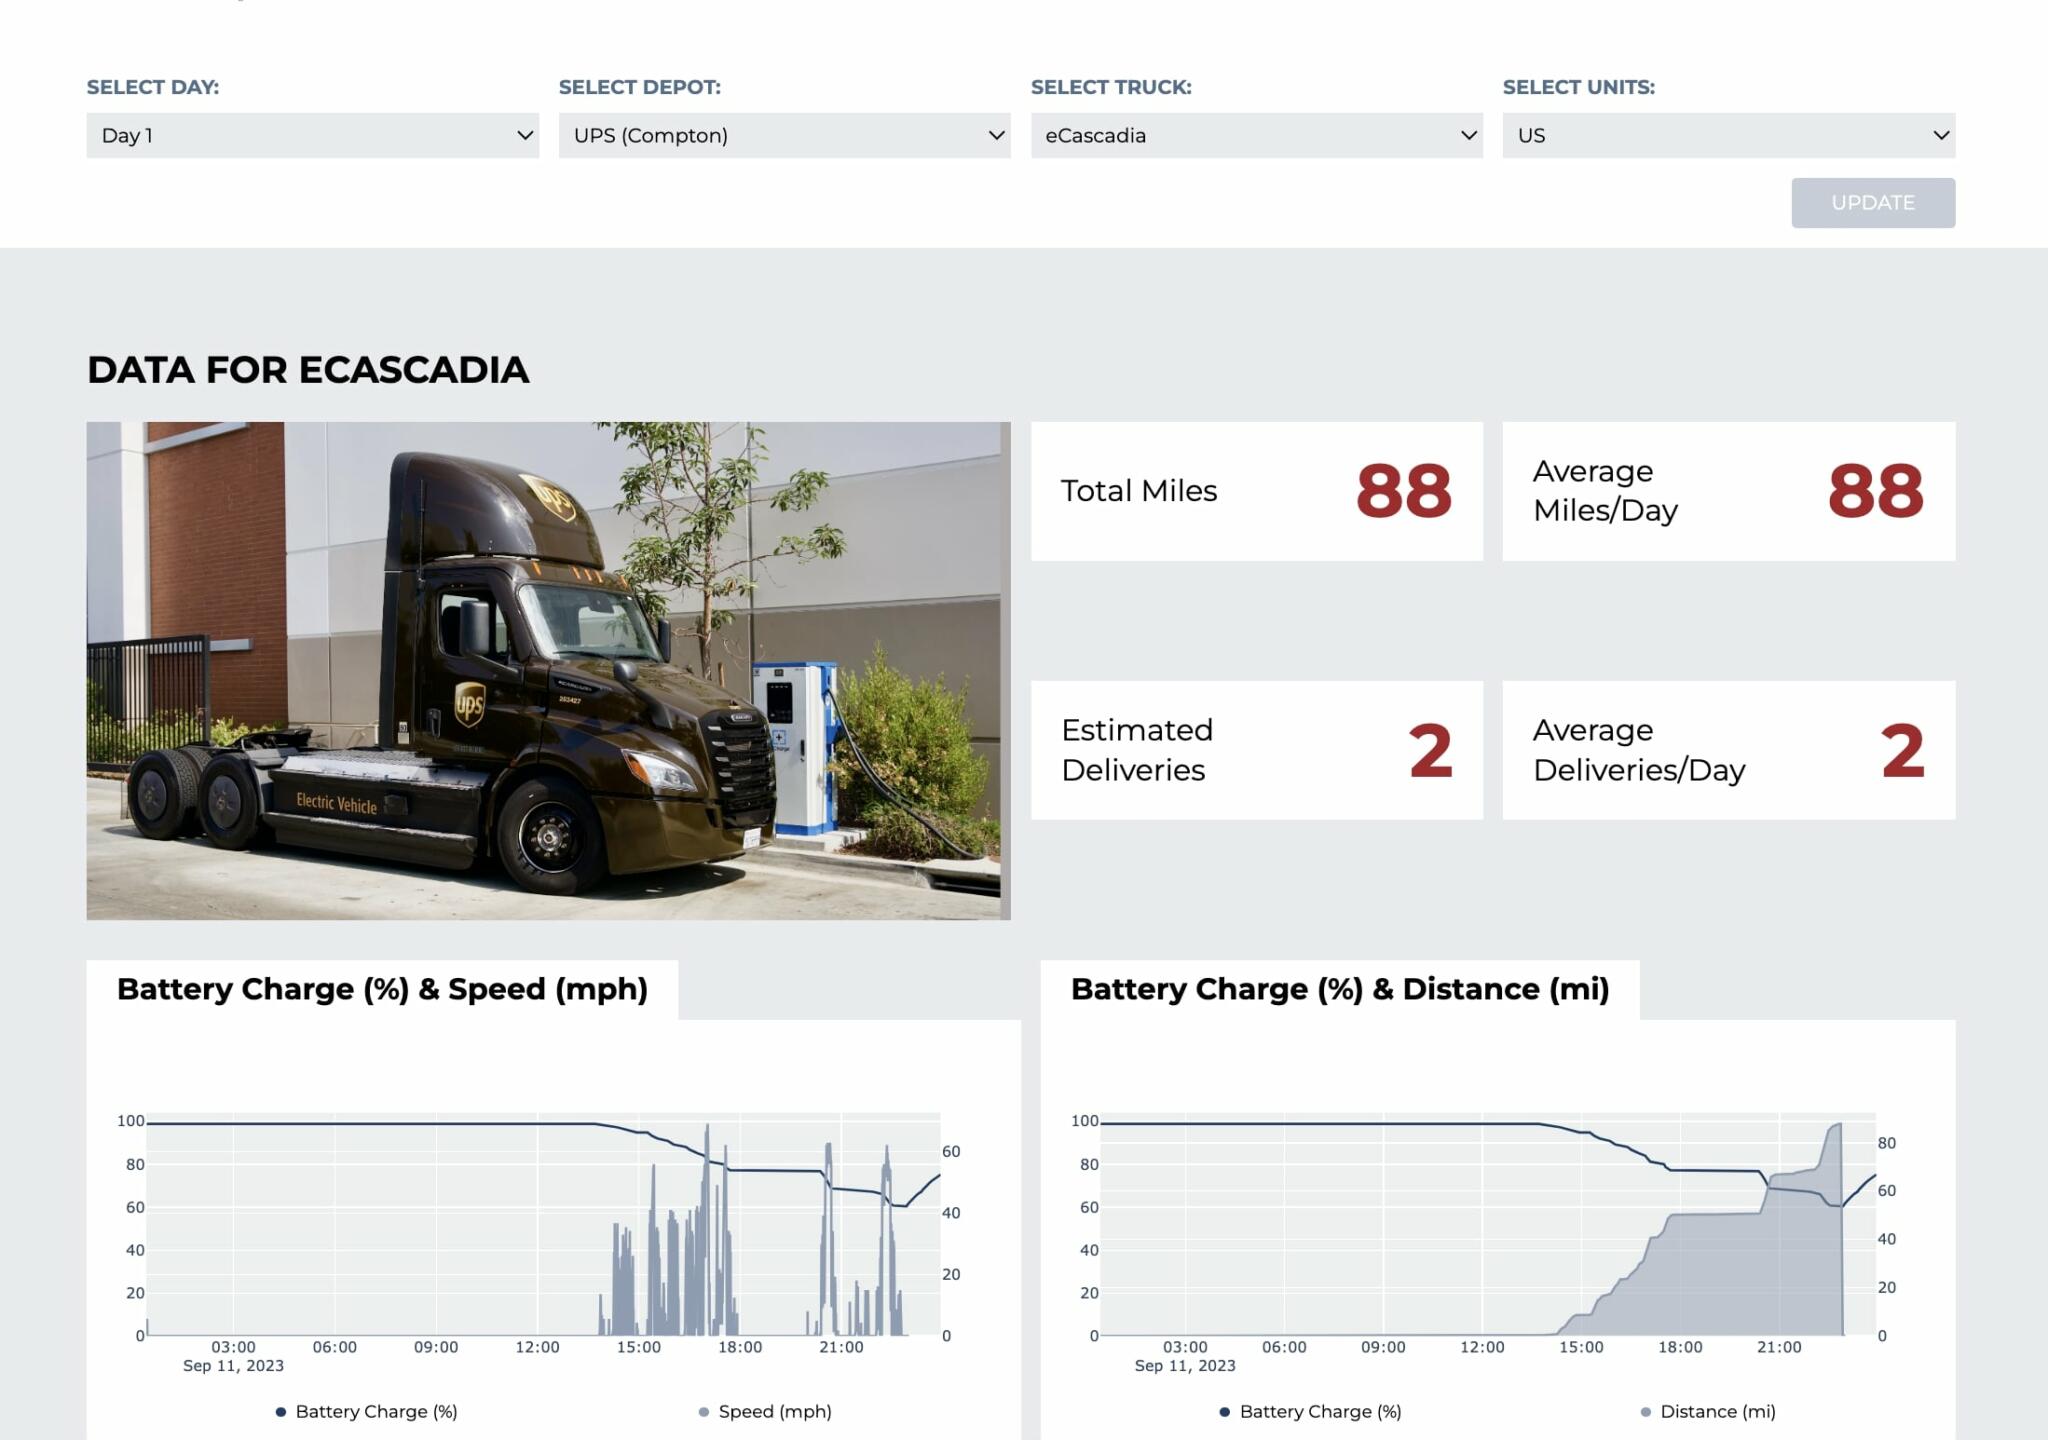Toggle the Distance (mi) legend entry

coord(1717,1411)
